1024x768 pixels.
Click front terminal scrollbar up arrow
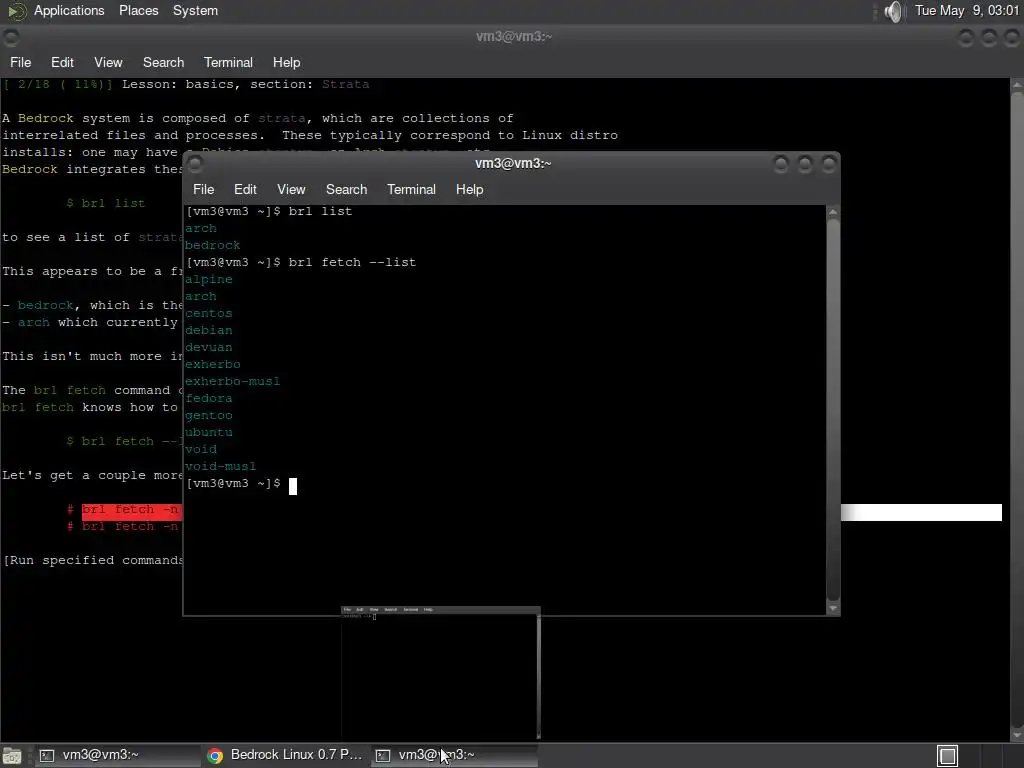pos(833,212)
